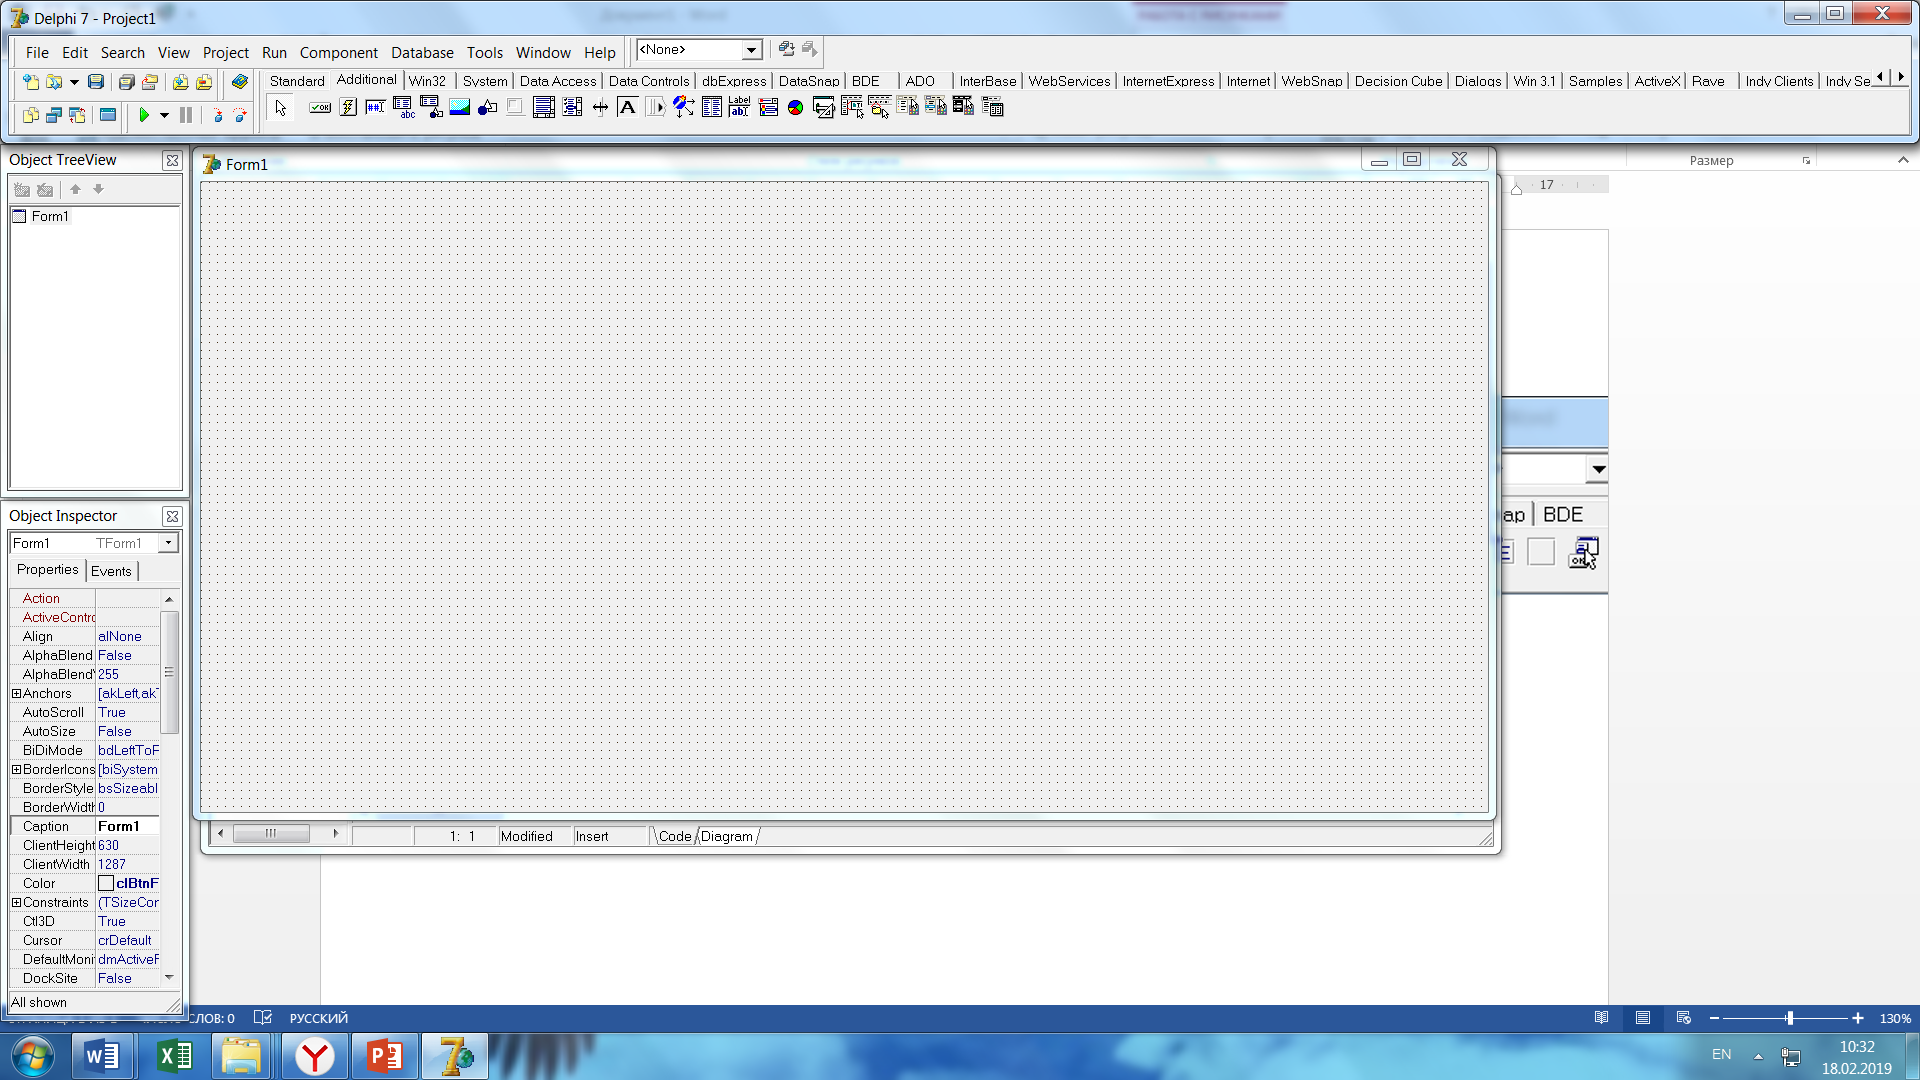
Task: Open Excel from the taskbar
Action: (176, 1056)
